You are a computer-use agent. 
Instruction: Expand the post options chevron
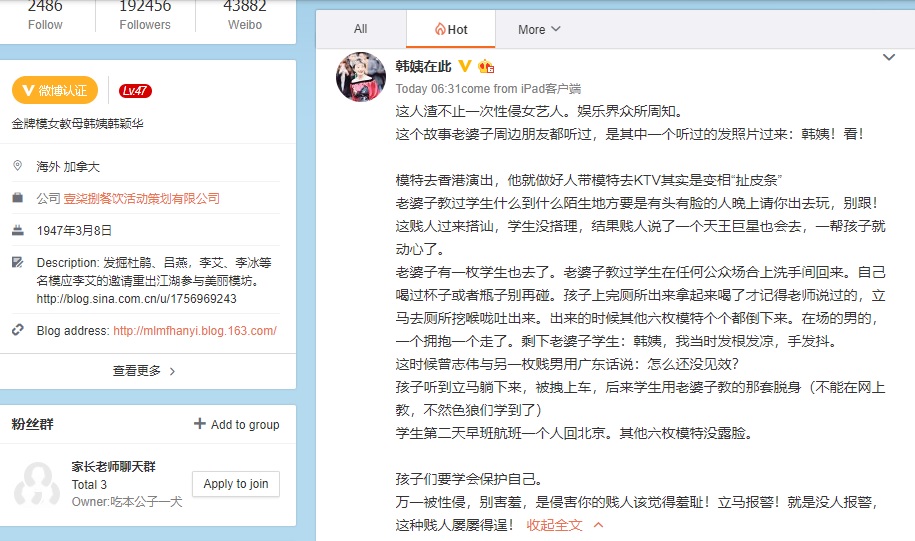point(889,57)
